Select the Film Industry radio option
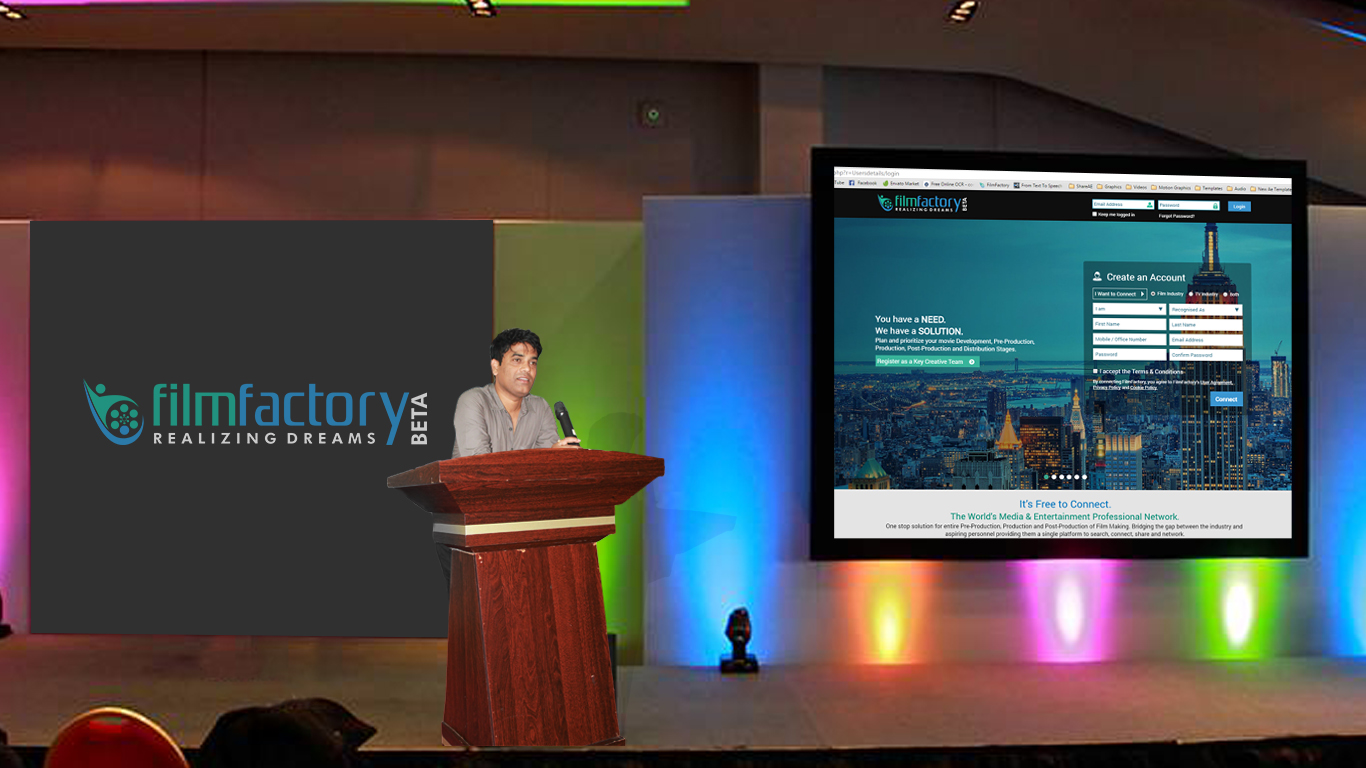The height and width of the screenshot is (768, 1366). [x=1153, y=294]
